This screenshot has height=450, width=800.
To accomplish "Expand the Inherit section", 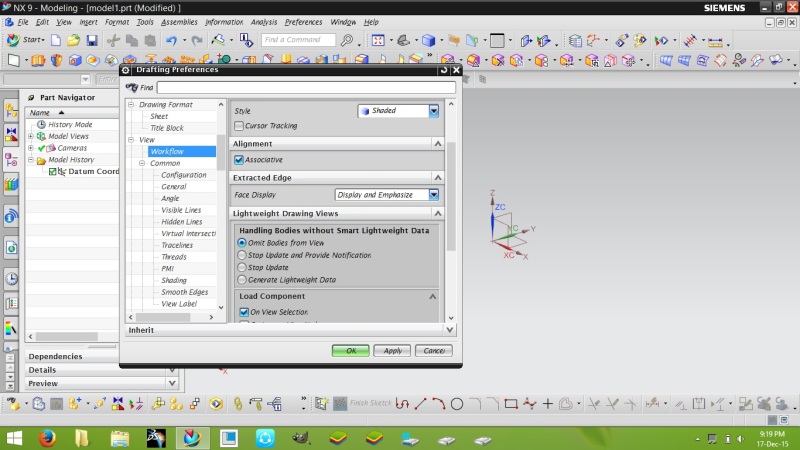I will click(x=449, y=330).
